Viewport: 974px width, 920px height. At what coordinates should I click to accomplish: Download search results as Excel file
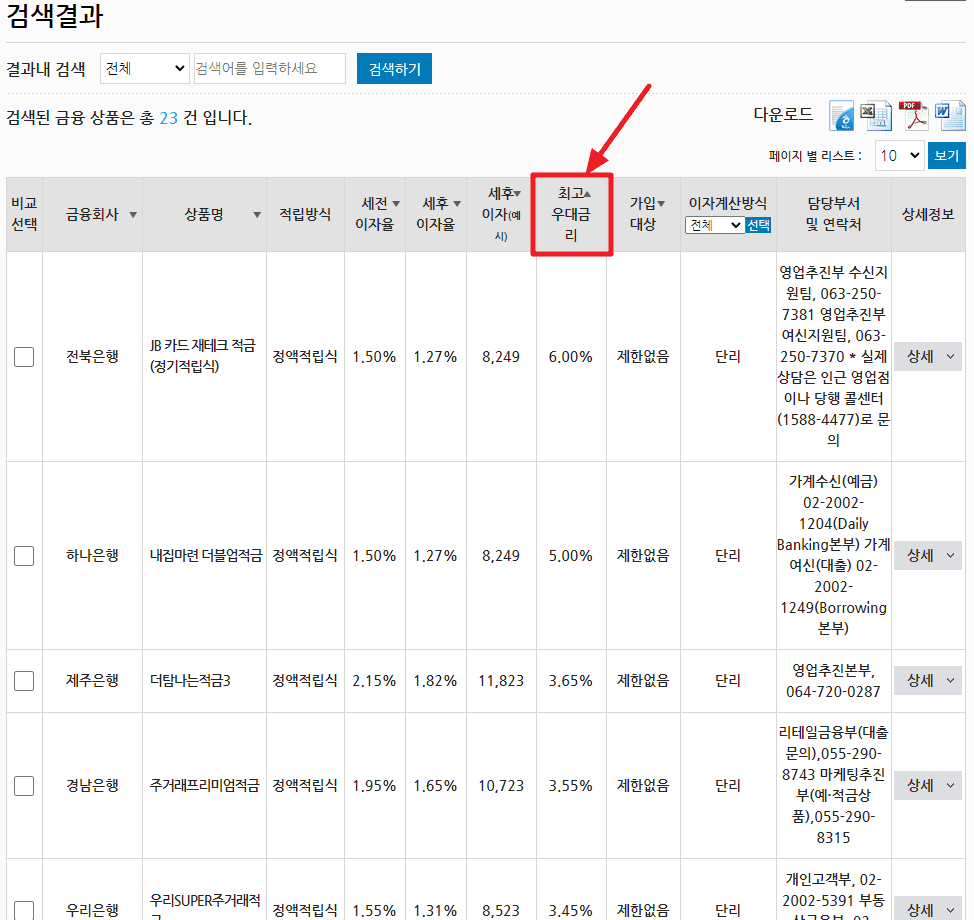(875, 115)
